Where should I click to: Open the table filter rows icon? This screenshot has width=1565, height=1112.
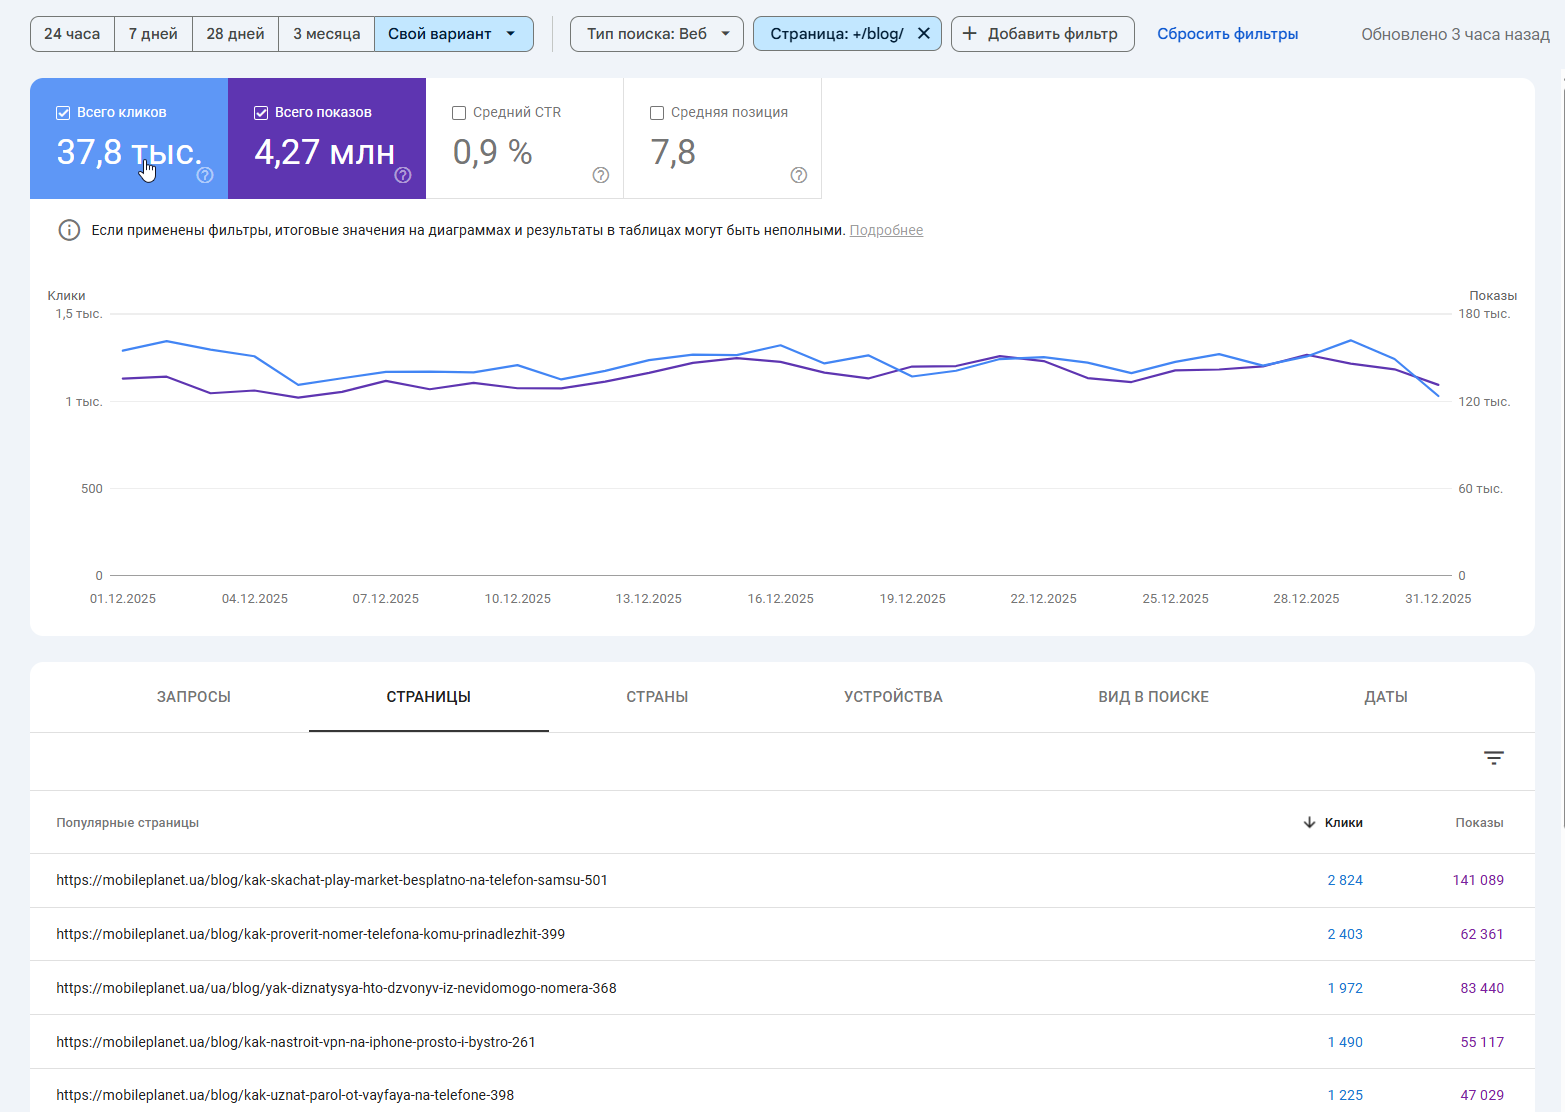point(1493,758)
